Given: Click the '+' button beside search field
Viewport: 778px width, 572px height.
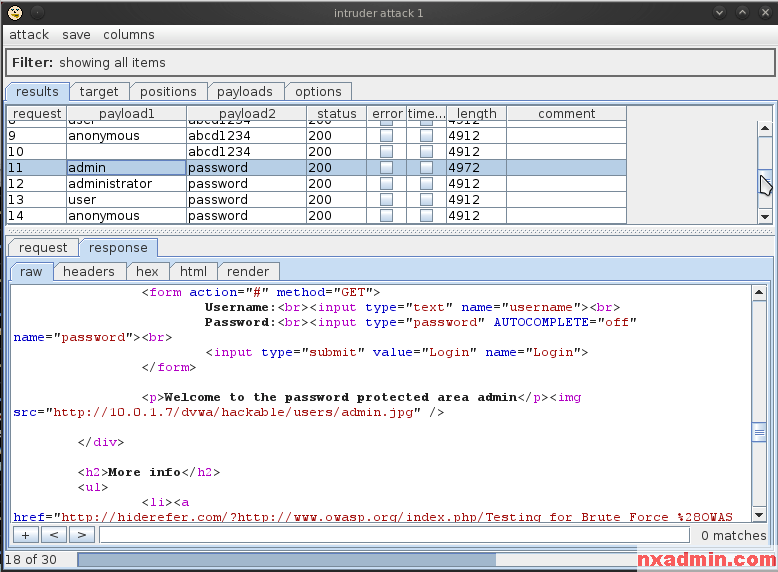Looking at the screenshot, I should click(x=25, y=535).
